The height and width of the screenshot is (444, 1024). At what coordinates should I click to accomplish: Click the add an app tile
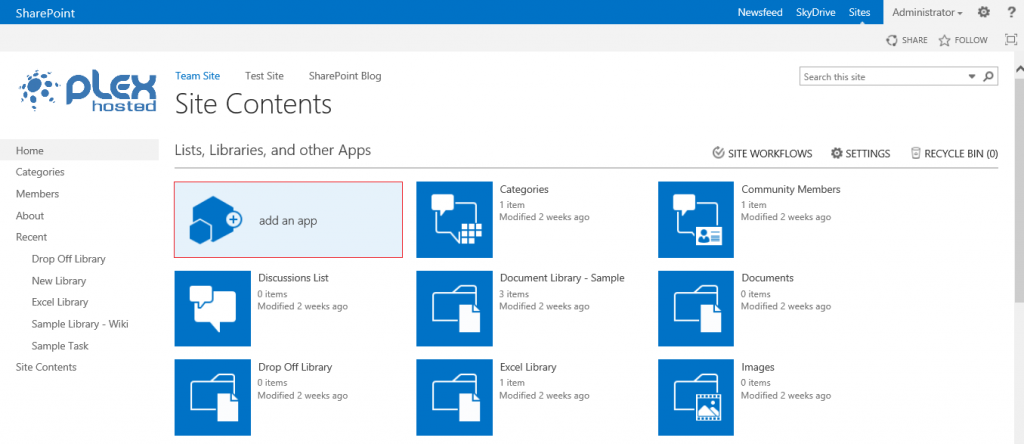point(288,220)
